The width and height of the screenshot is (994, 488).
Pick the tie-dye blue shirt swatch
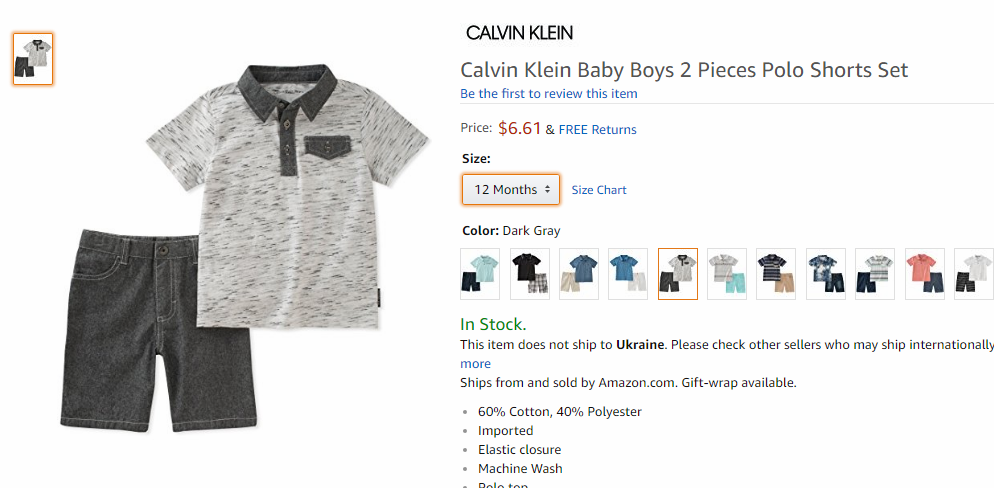point(826,274)
